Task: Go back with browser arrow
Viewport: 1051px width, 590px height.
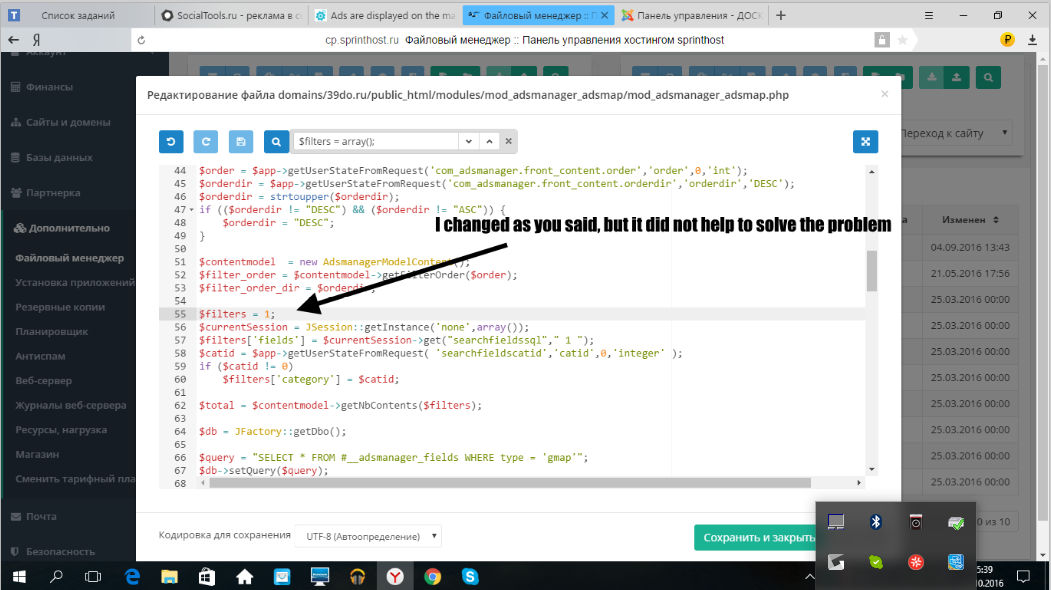Action: pyautogui.click(x=13, y=40)
